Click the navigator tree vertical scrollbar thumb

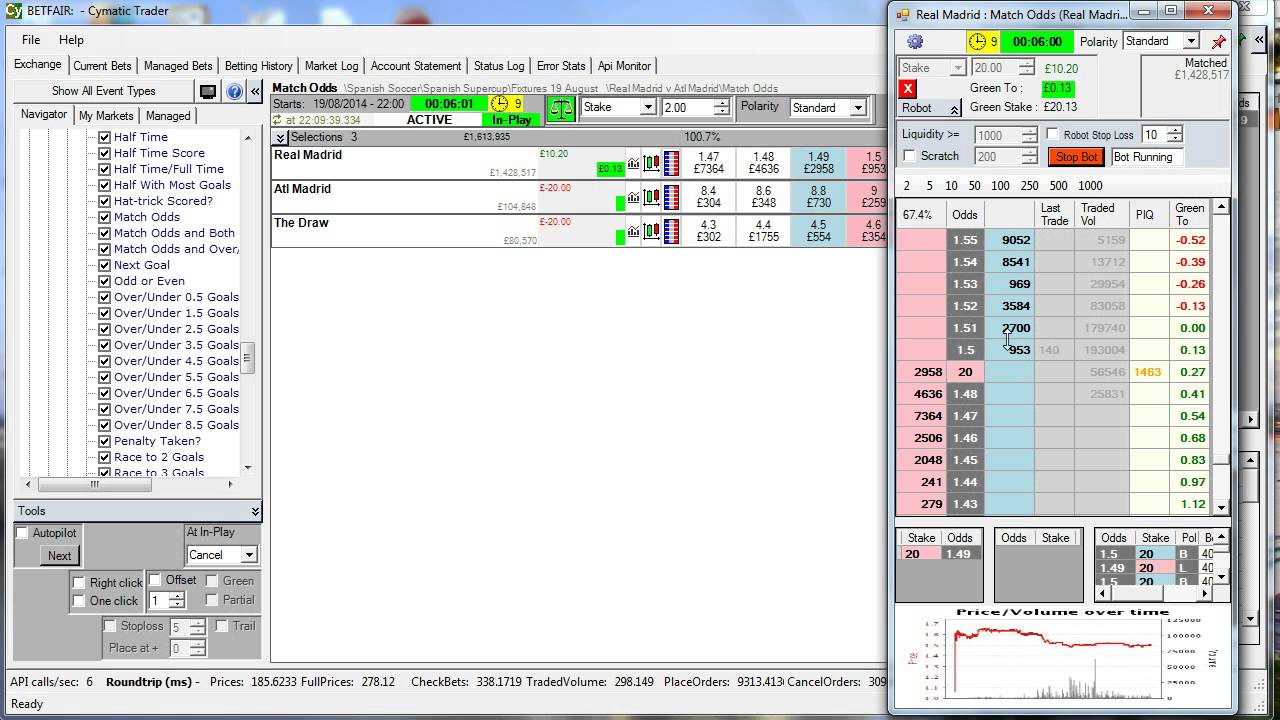click(248, 357)
